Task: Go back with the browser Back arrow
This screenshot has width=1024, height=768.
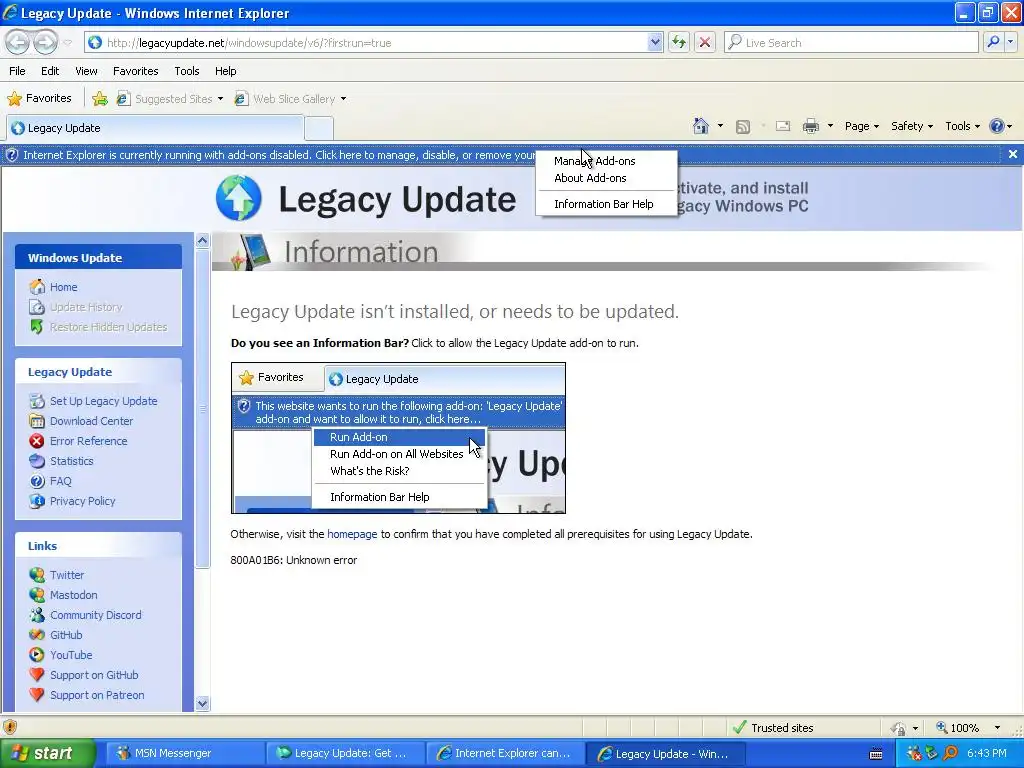Action: tap(18, 42)
